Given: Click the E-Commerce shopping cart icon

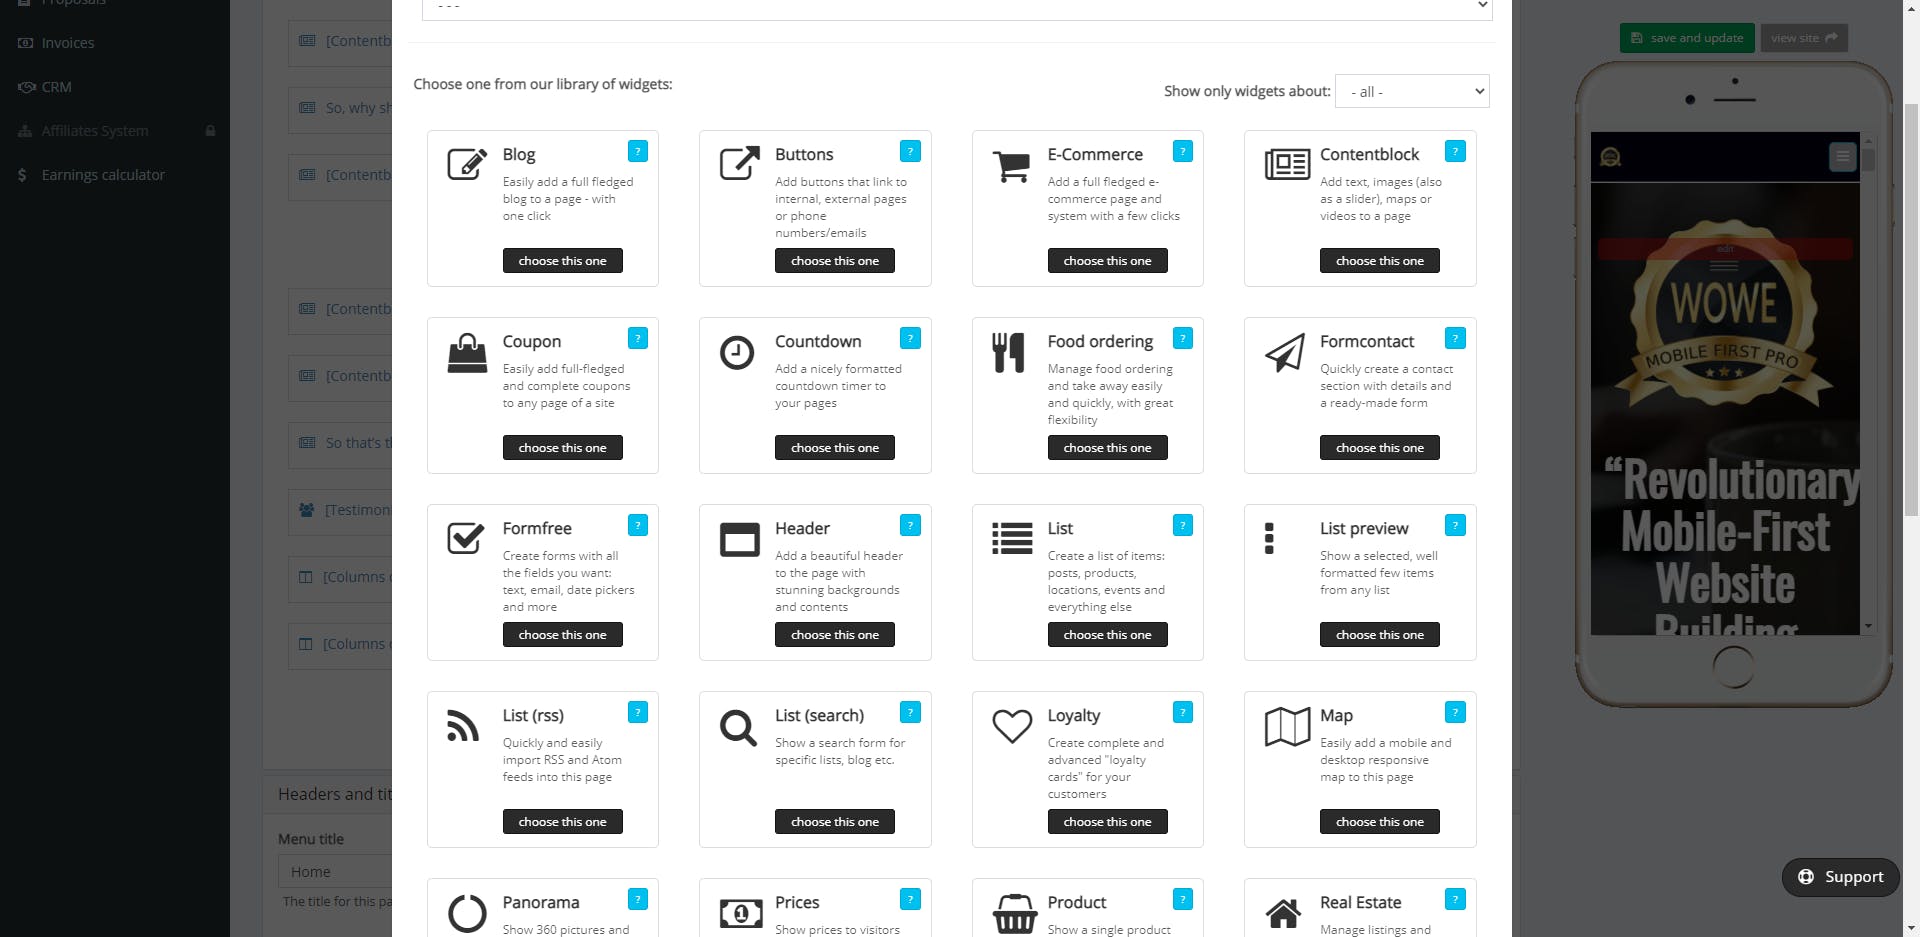Looking at the screenshot, I should click(1011, 166).
